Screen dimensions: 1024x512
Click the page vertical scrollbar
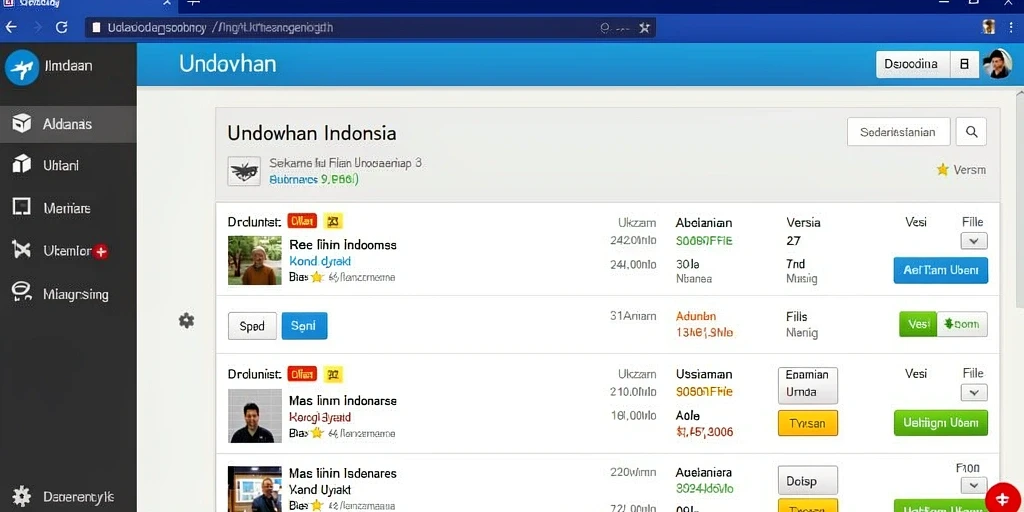(1019, 199)
